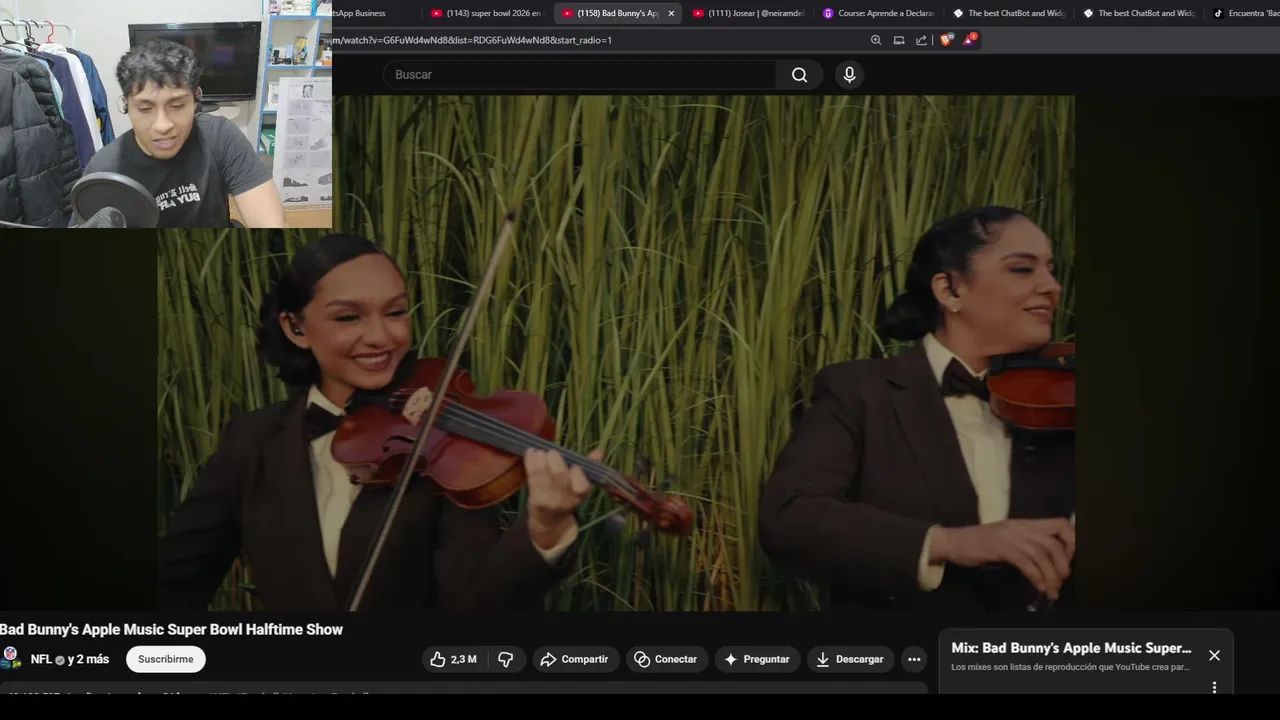The height and width of the screenshot is (720, 1280).
Task: Focus the Buscar search field
Action: 580,75
